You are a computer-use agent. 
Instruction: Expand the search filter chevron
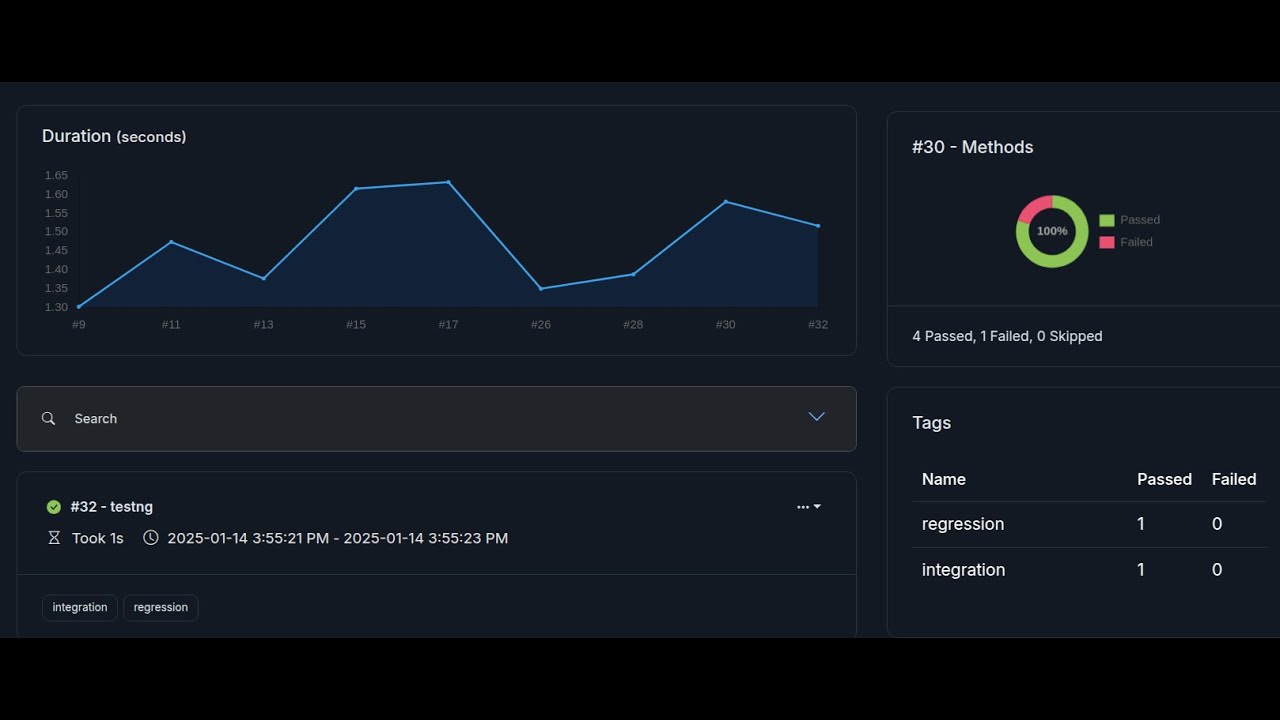tap(817, 417)
